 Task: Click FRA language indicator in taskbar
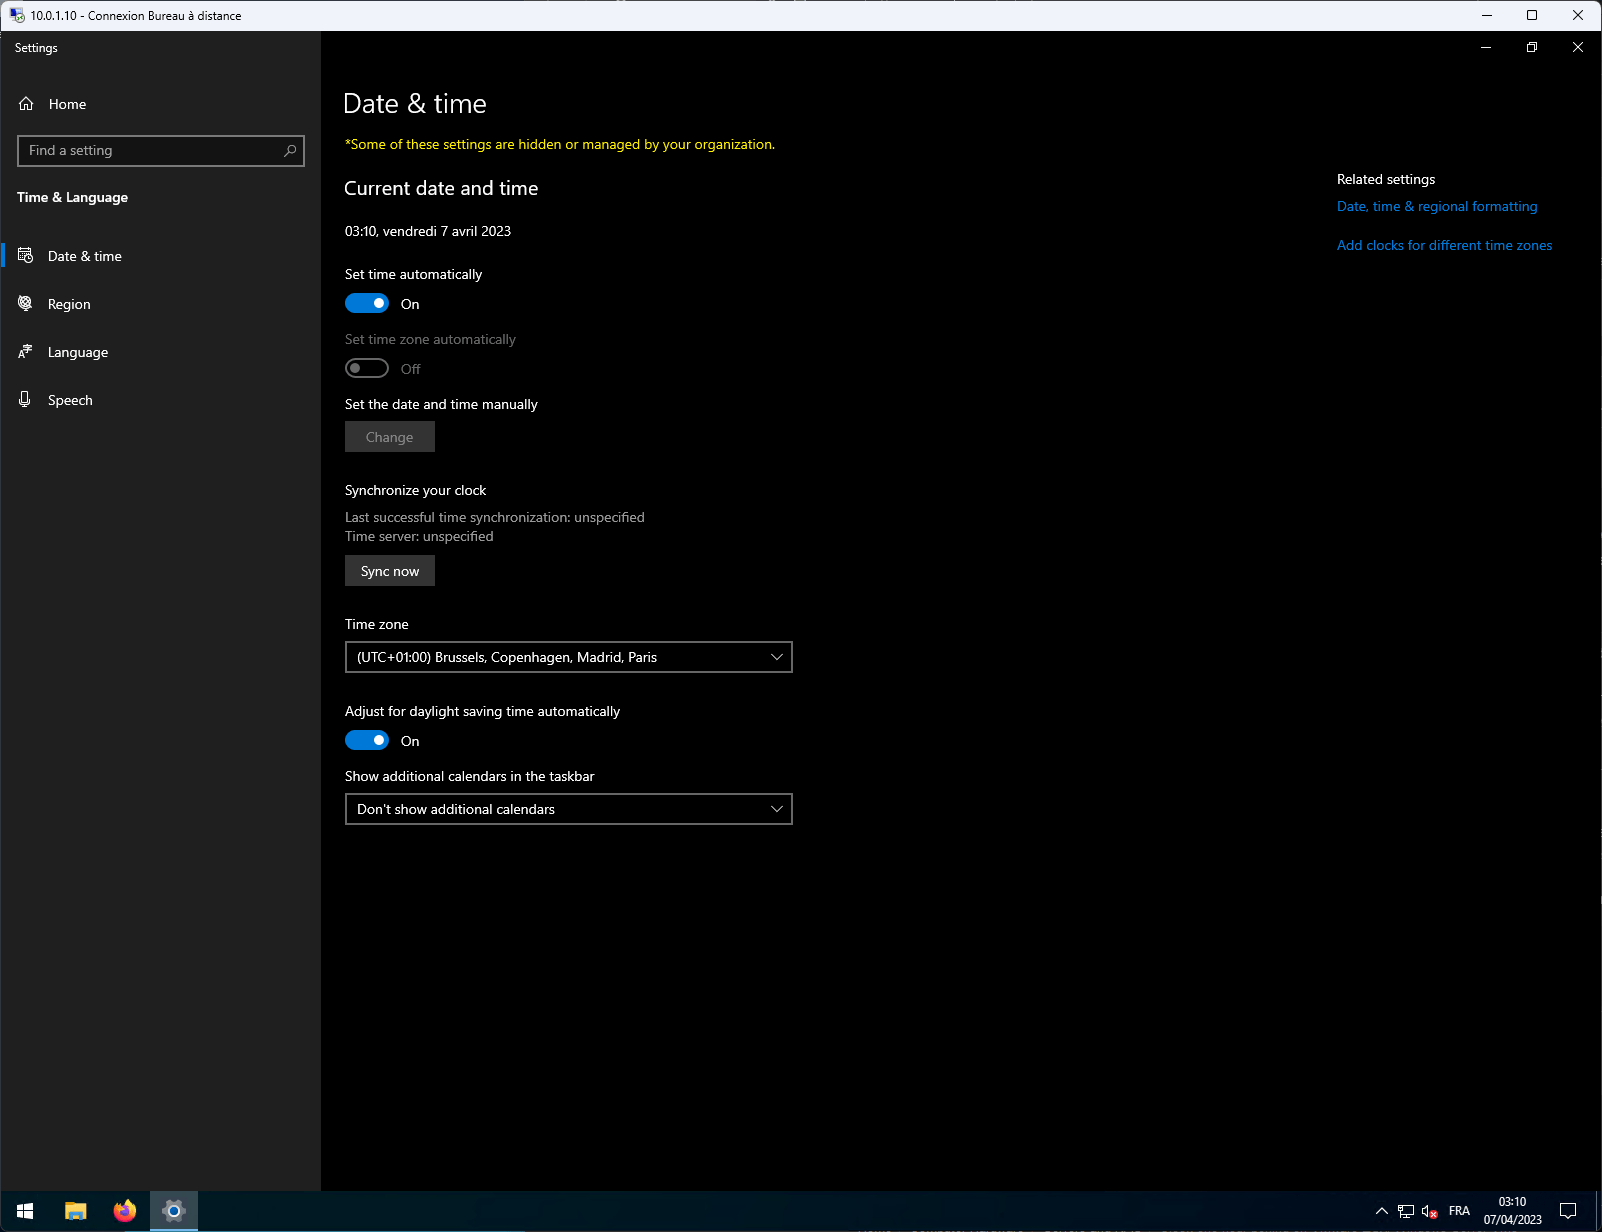1459,1211
